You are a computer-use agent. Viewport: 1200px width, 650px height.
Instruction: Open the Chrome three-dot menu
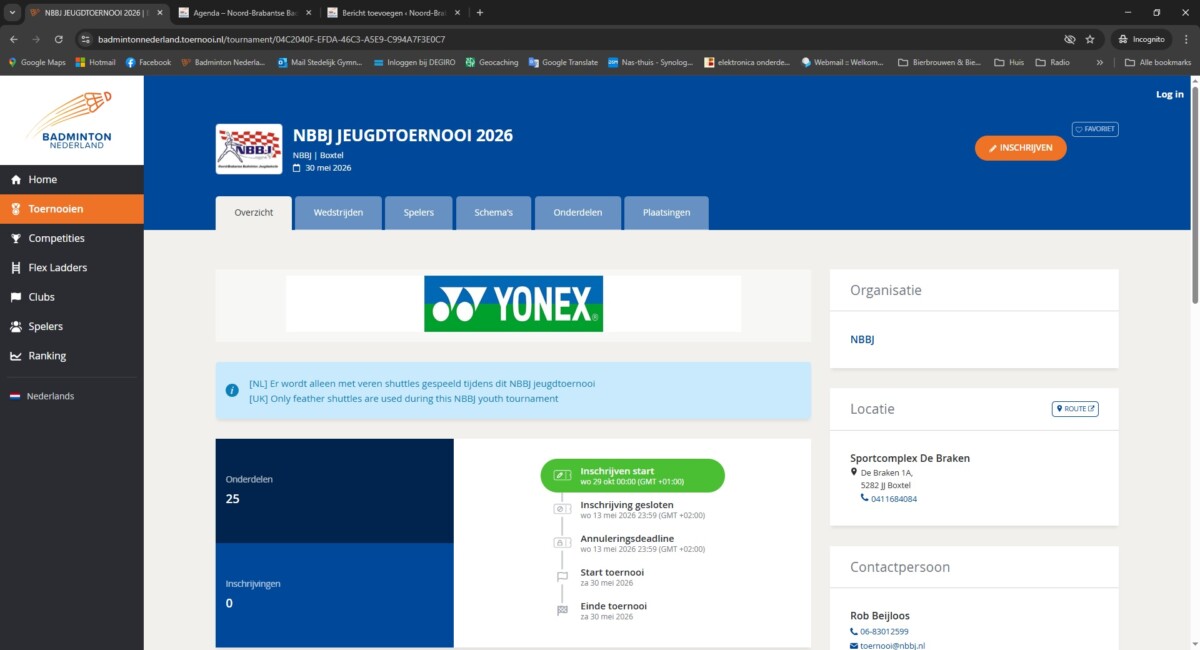[x=1185, y=39]
